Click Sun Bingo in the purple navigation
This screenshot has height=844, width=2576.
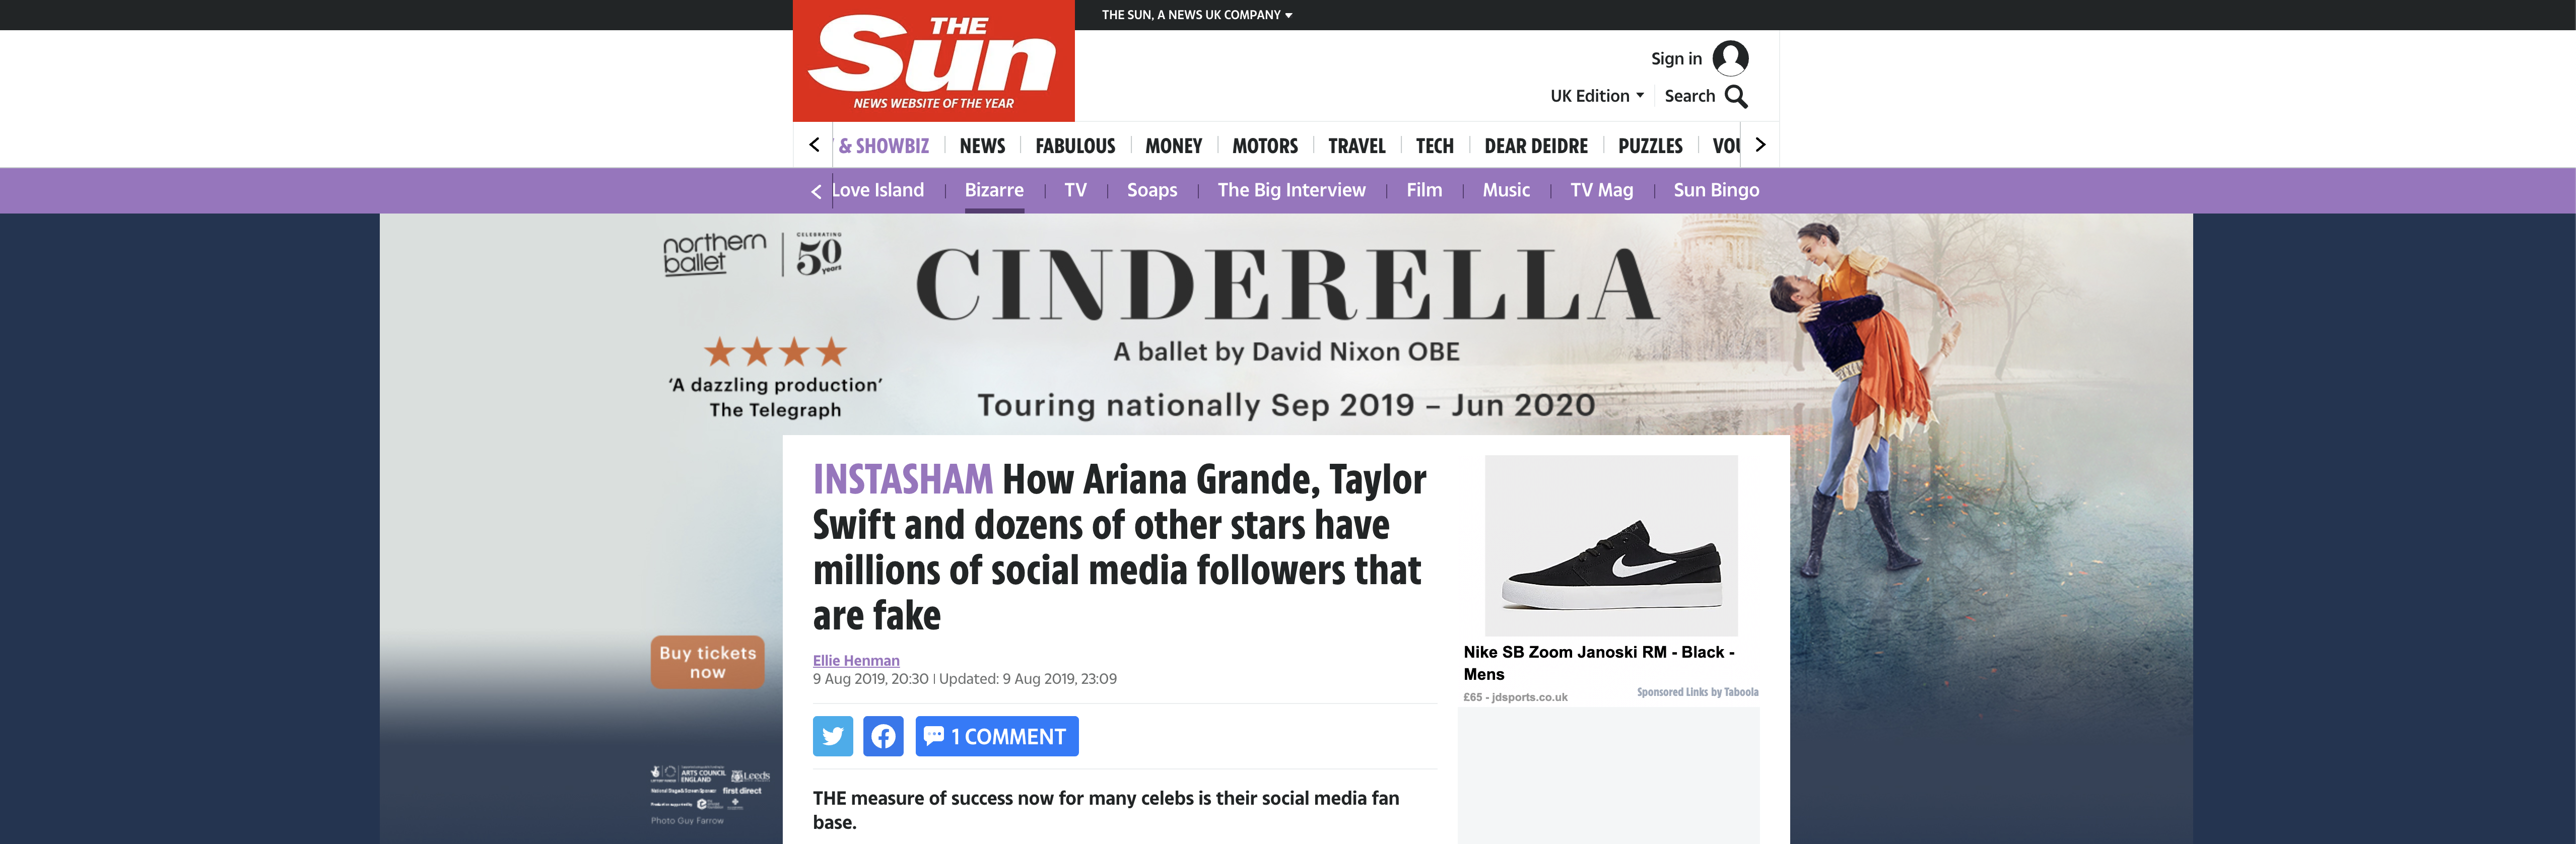[x=1717, y=190]
